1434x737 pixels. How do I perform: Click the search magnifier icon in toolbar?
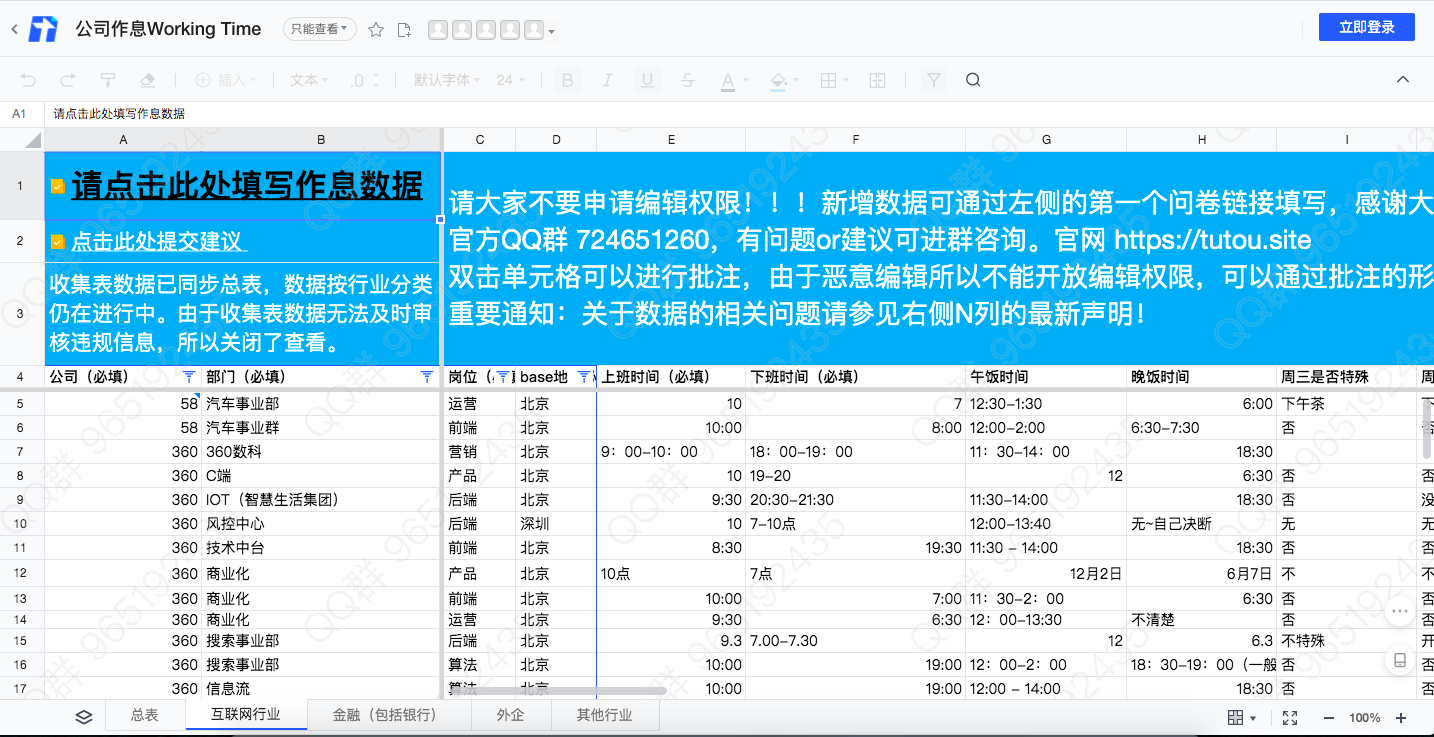[x=973, y=80]
